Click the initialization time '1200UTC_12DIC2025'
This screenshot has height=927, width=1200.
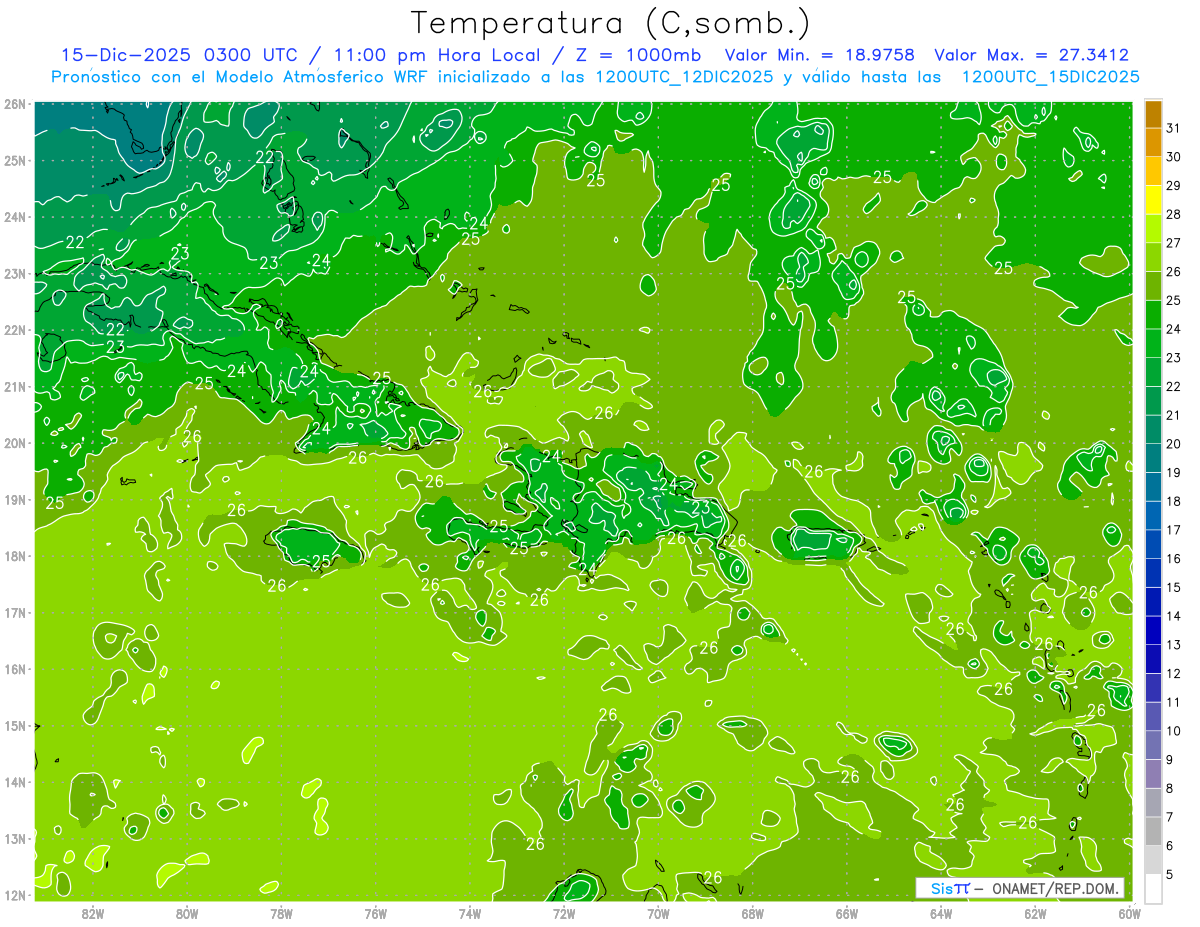684,77
